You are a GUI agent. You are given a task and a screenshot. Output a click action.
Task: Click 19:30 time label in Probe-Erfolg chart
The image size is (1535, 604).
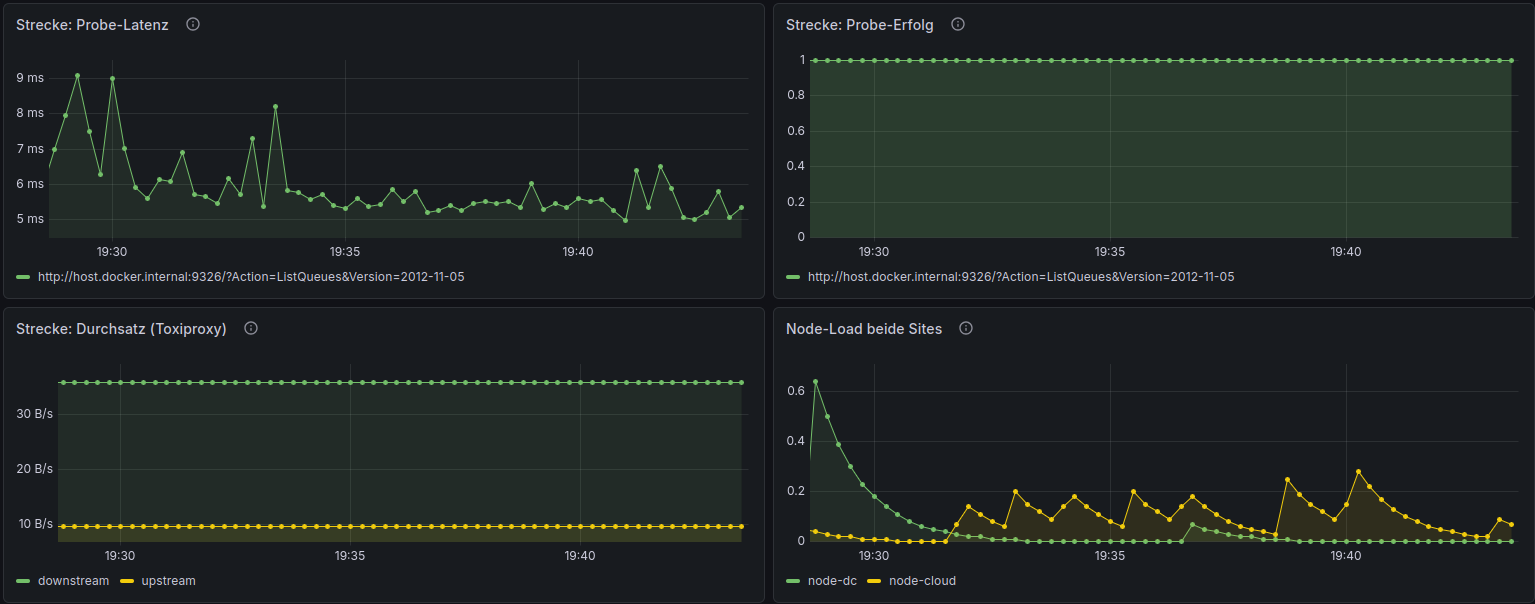[x=874, y=252]
